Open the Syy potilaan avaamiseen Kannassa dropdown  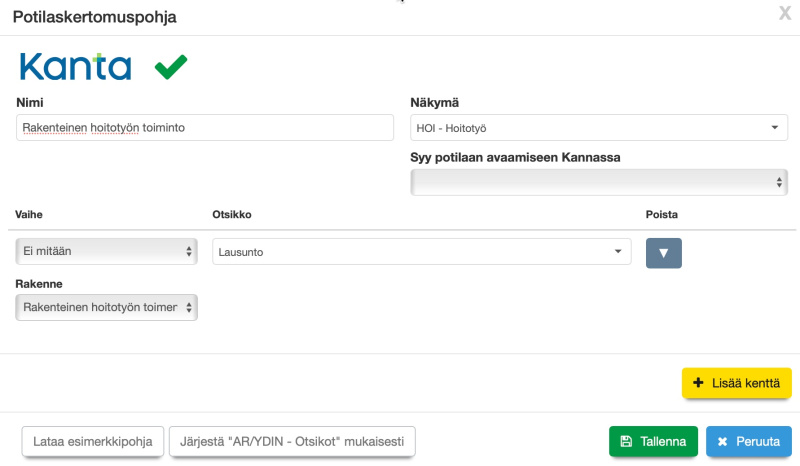tap(599, 182)
